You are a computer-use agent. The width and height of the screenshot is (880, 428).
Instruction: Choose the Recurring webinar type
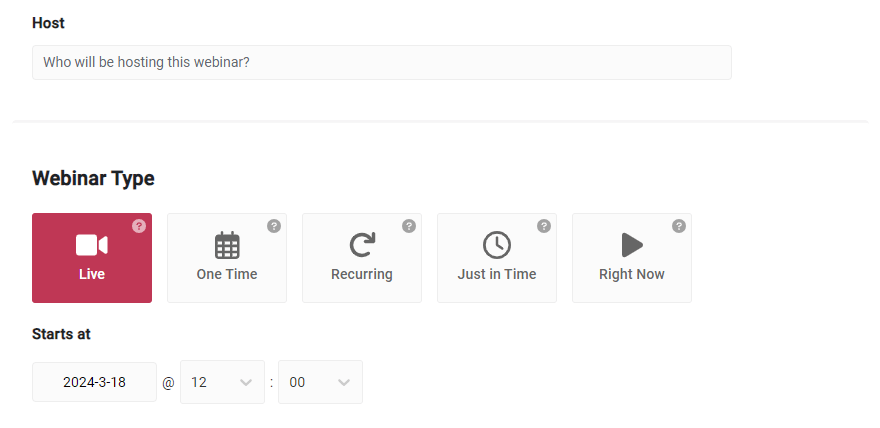tap(362, 258)
